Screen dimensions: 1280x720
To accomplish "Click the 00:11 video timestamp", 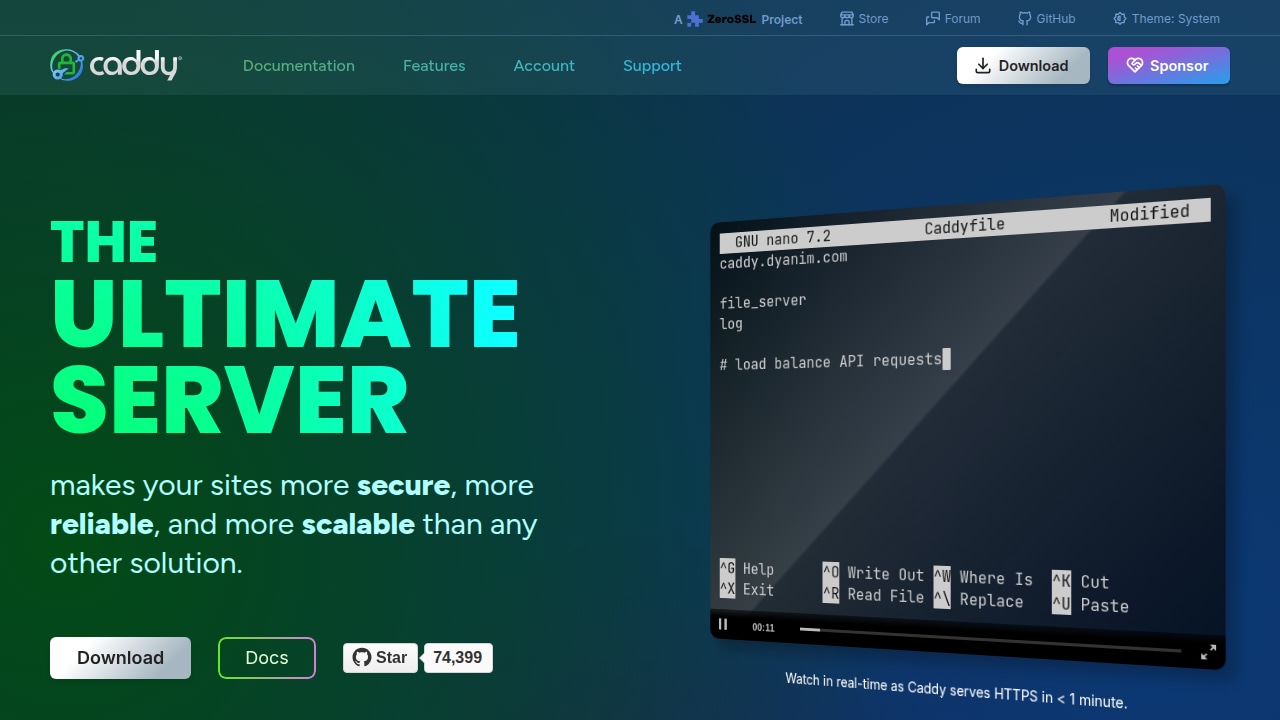I will point(763,628).
